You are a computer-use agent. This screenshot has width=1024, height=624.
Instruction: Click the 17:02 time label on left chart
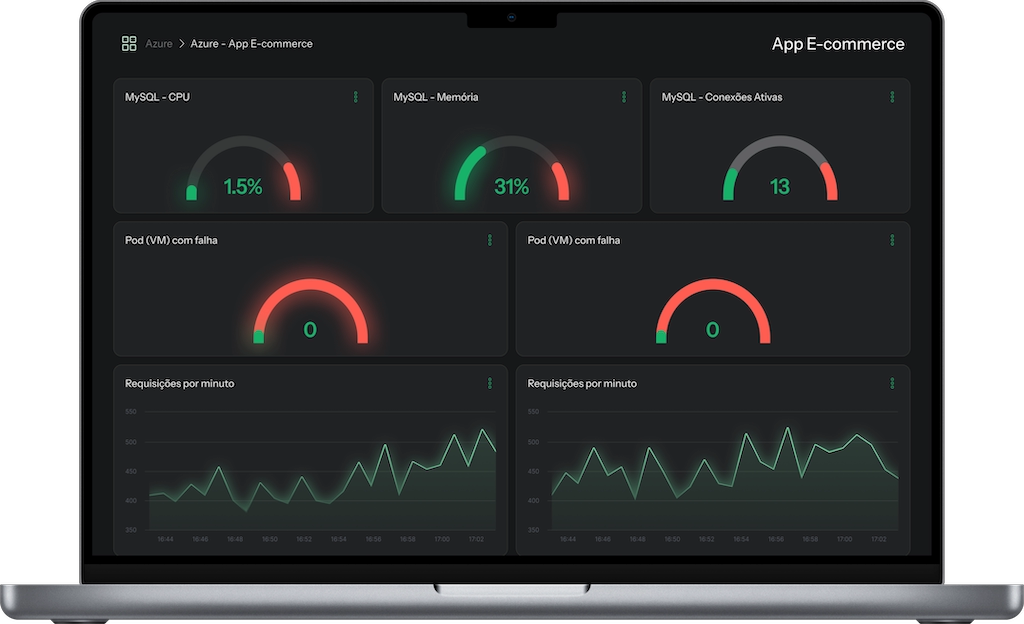(x=476, y=539)
